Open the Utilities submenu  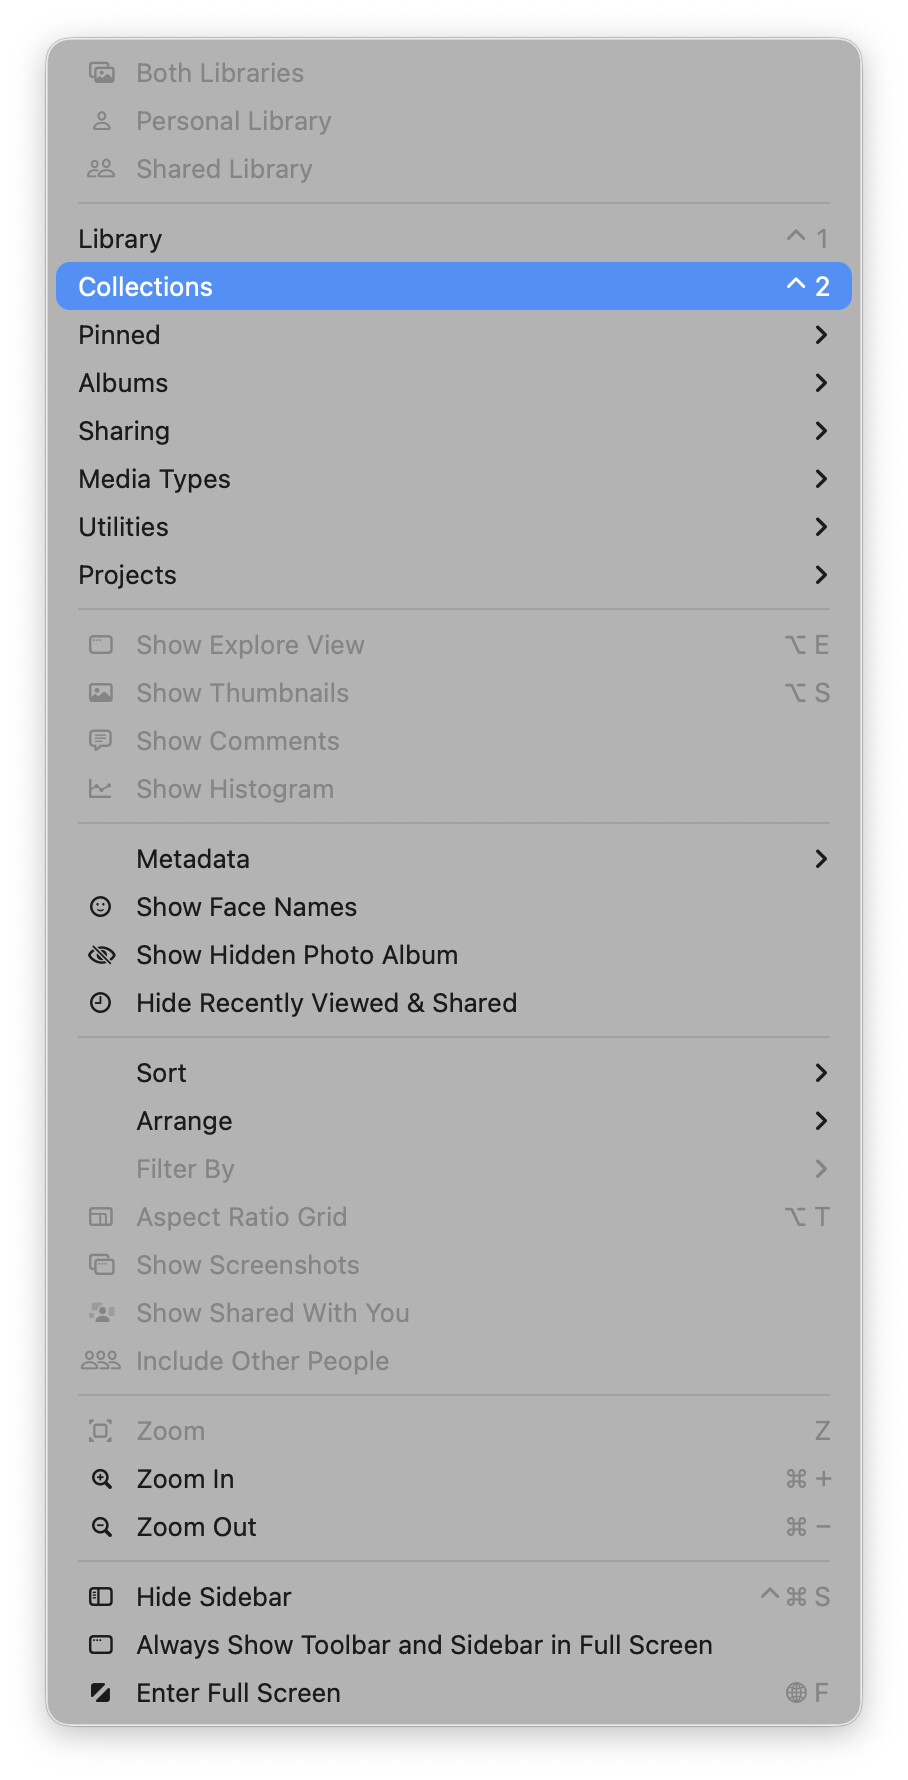click(x=123, y=527)
